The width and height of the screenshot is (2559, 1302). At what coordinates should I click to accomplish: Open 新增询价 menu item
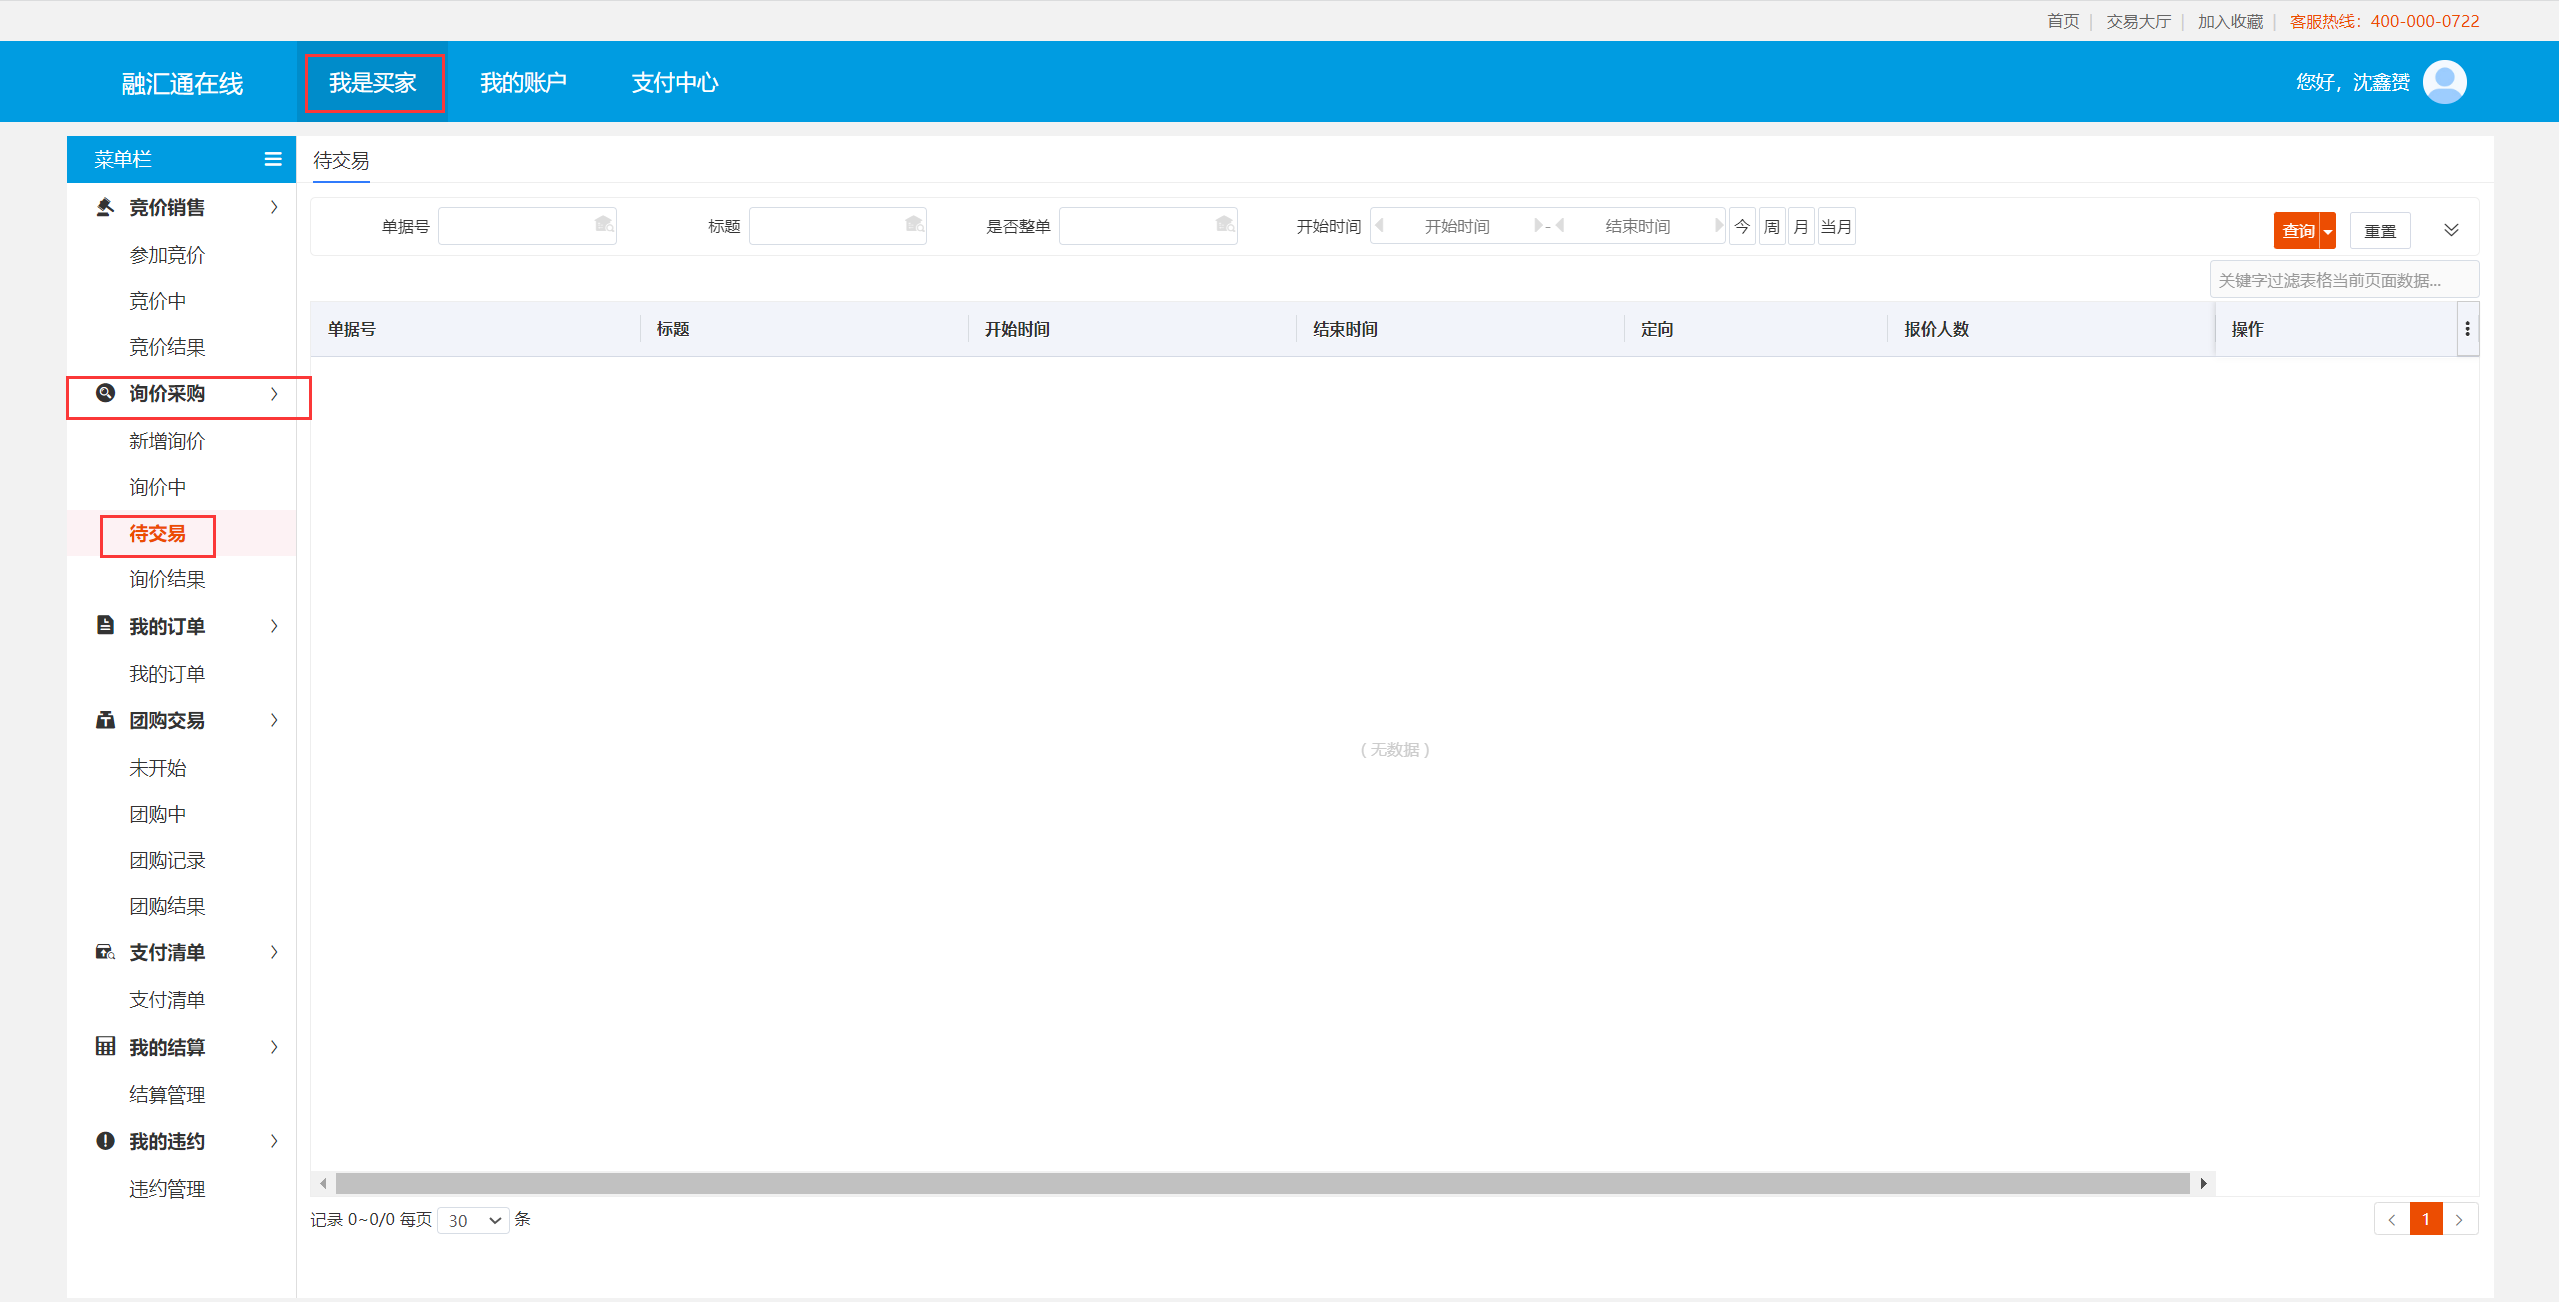click(x=167, y=441)
